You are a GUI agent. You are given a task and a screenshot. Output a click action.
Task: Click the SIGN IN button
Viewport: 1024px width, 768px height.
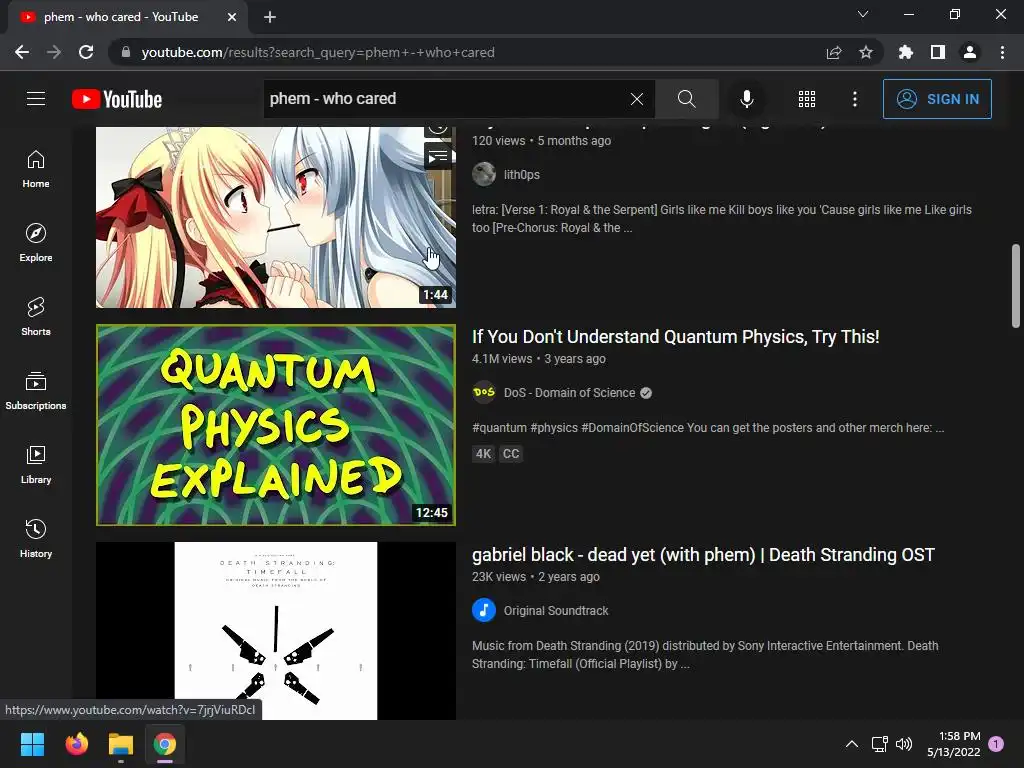coord(937,99)
